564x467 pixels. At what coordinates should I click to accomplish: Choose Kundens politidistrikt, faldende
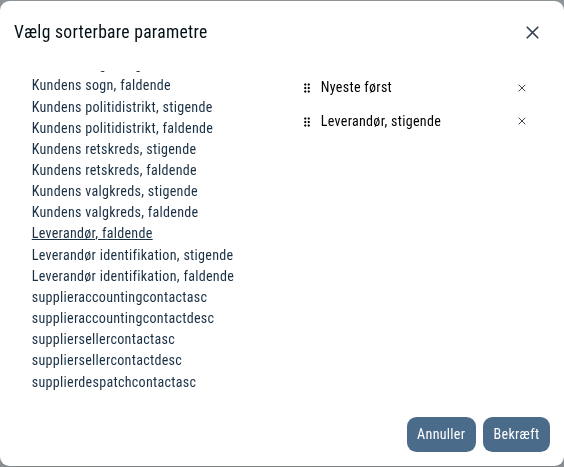tap(122, 128)
